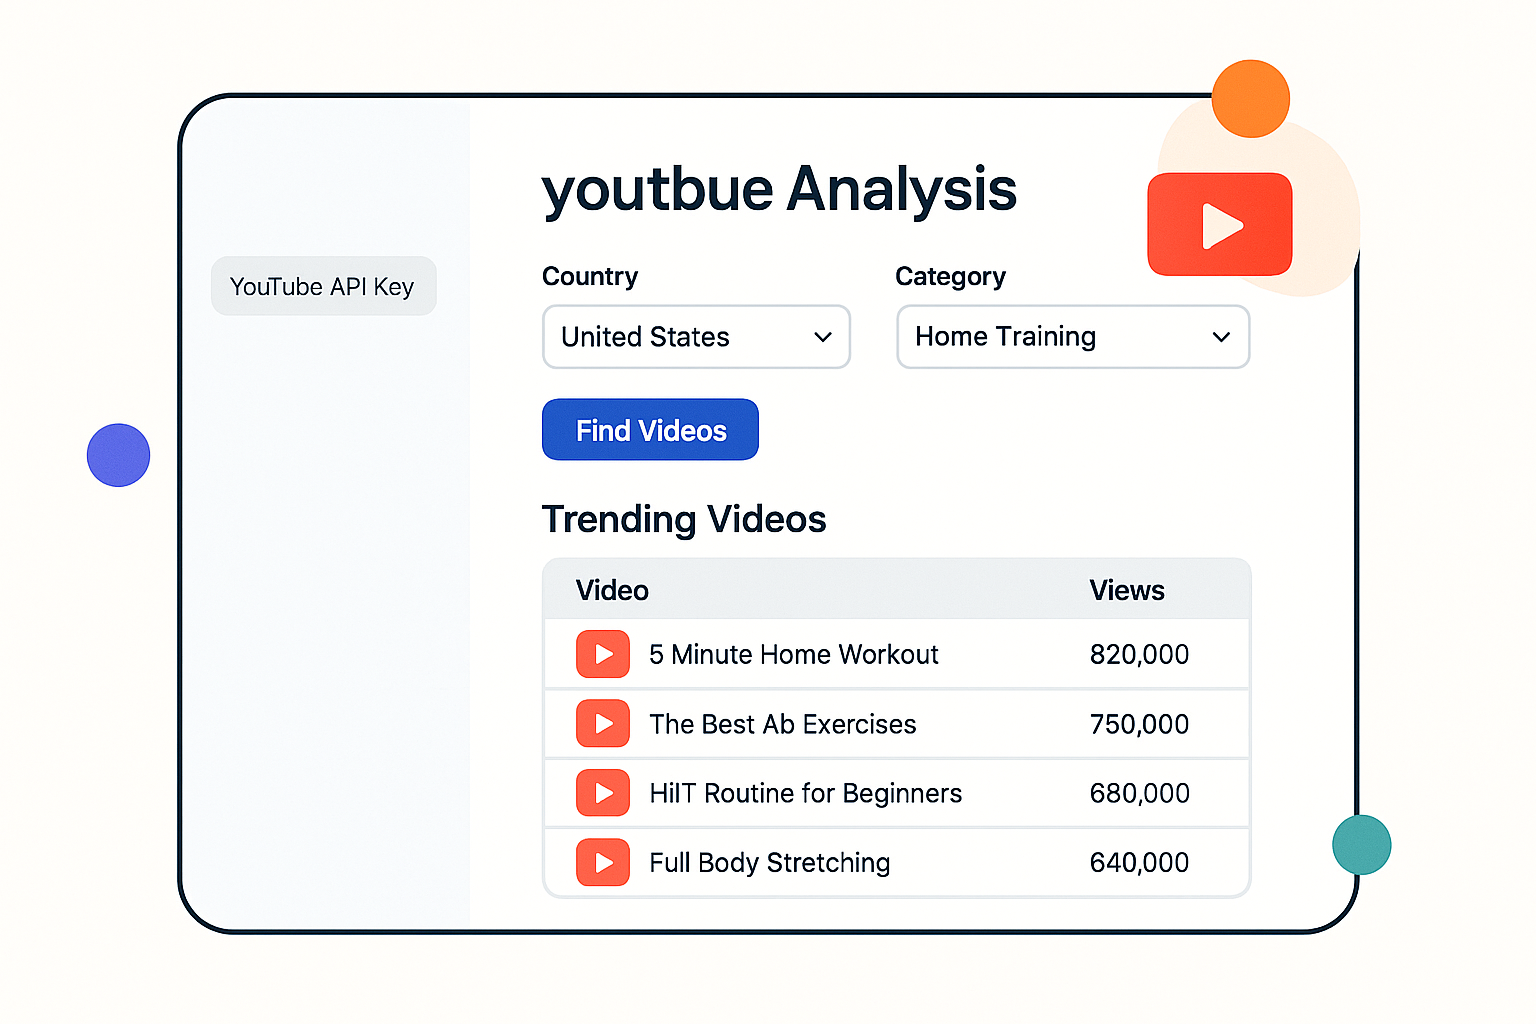Click the chevron on the Country selector
Image resolution: width=1536 pixels, height=1024 pixels.
tap(822, 337)
